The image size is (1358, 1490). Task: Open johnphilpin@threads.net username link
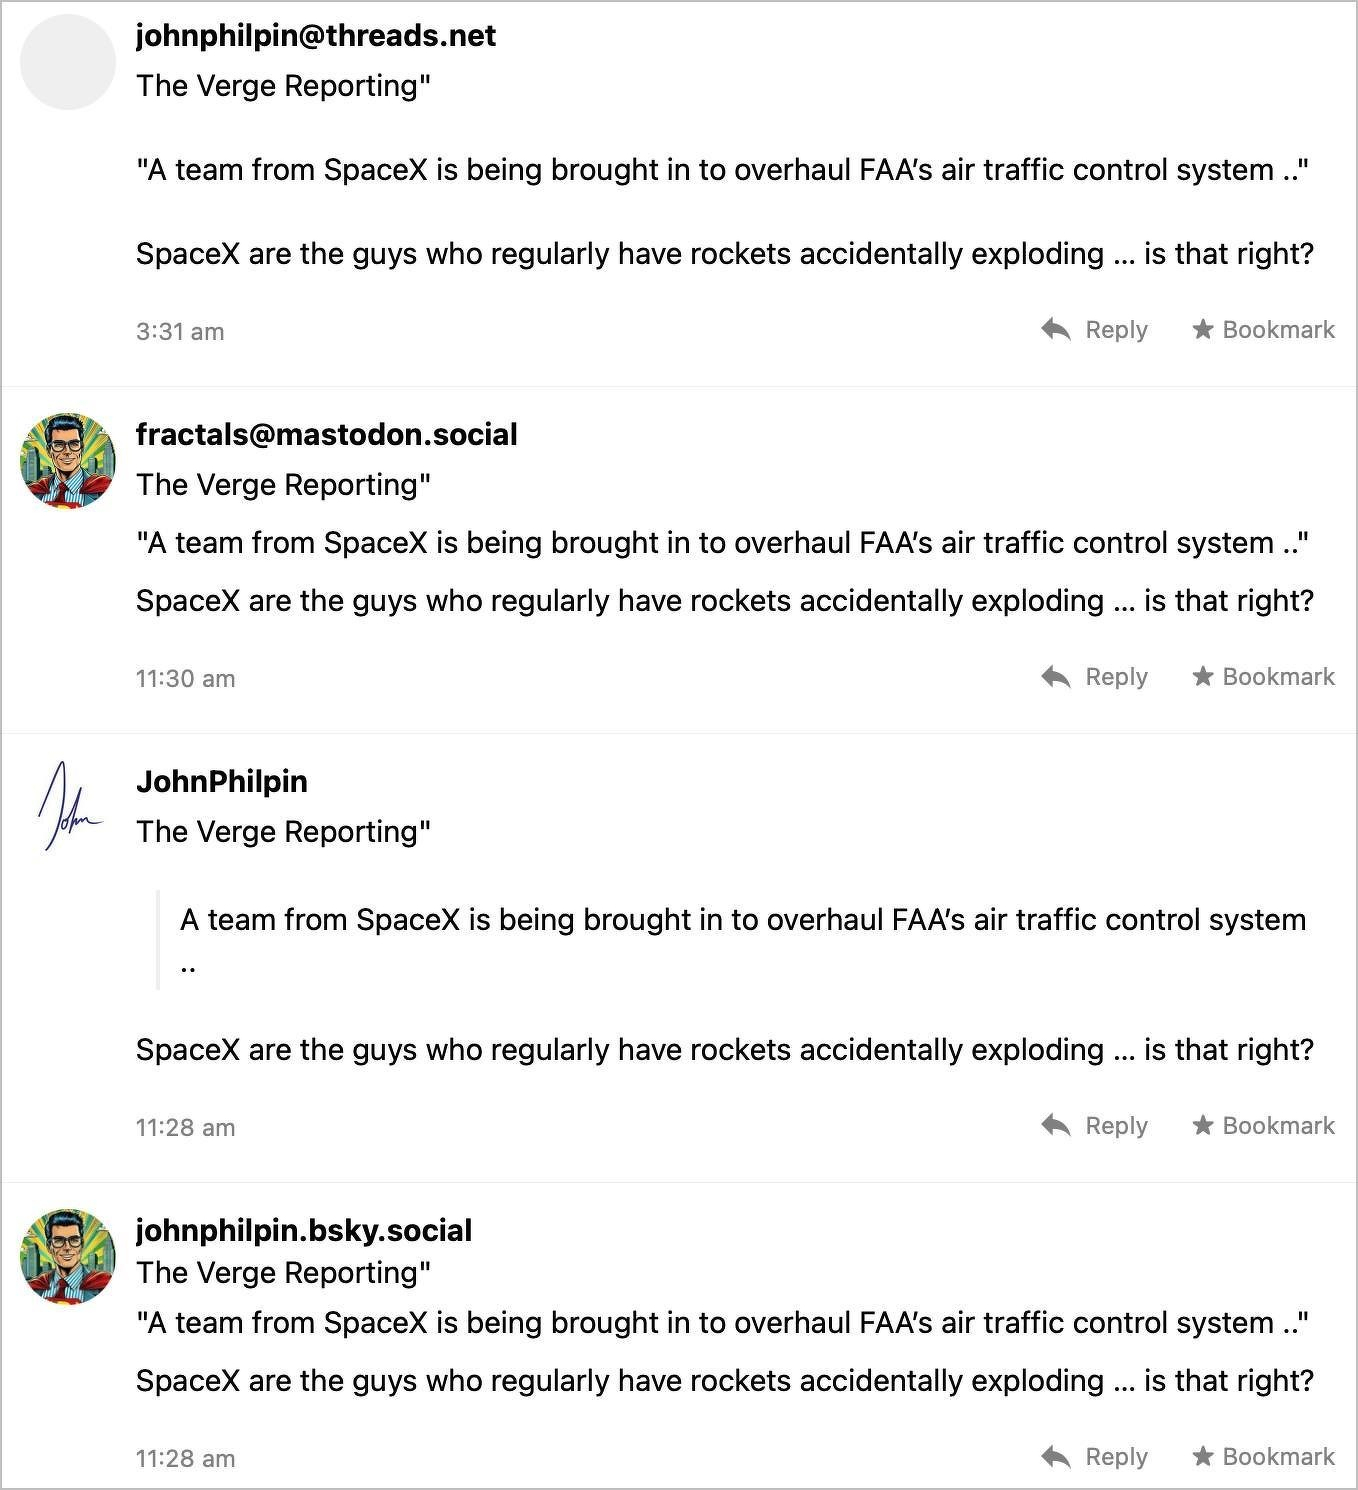[316, 36]
